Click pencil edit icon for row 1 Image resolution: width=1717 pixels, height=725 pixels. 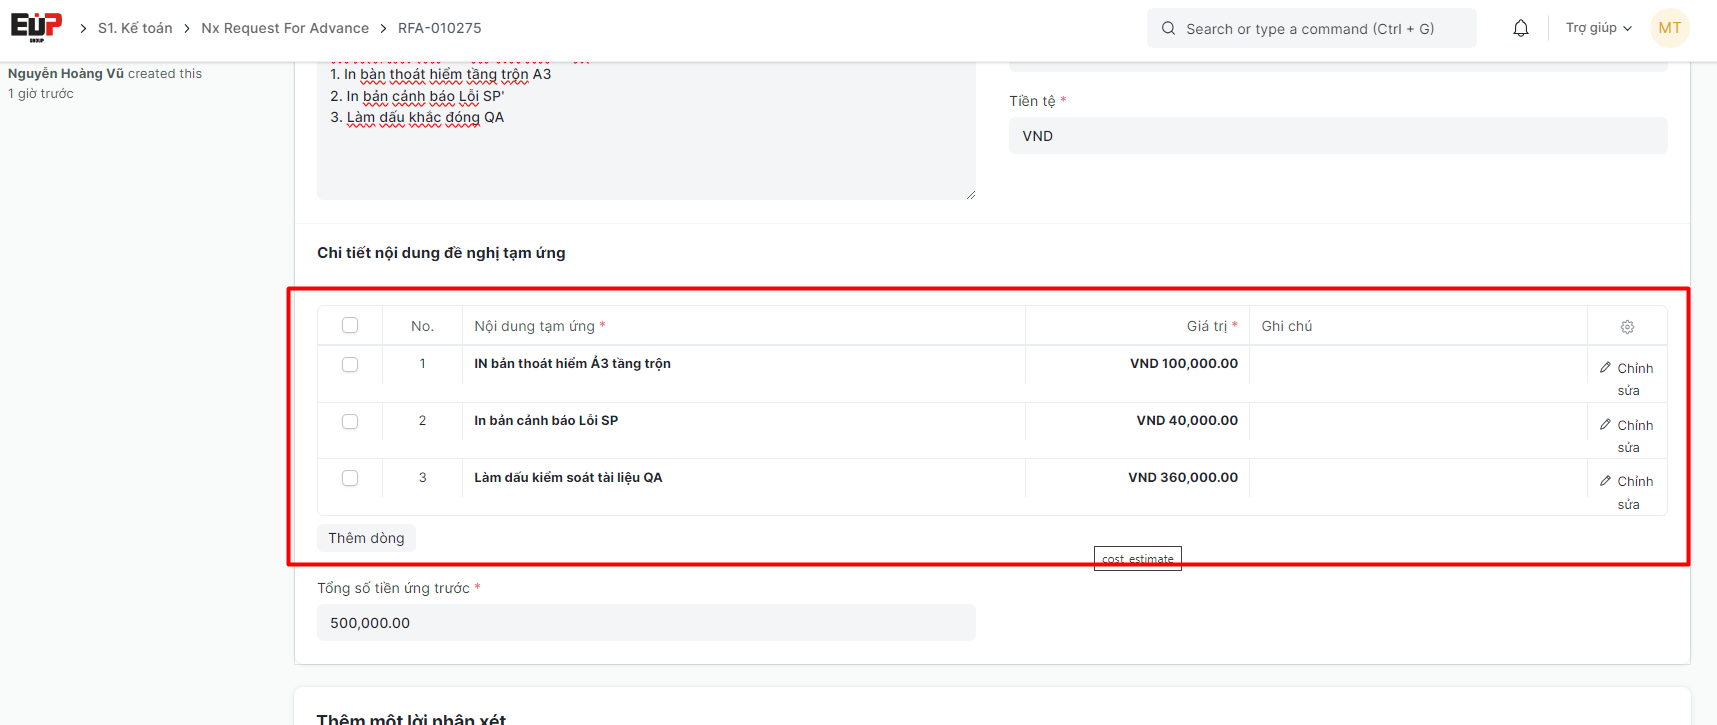1605,368
